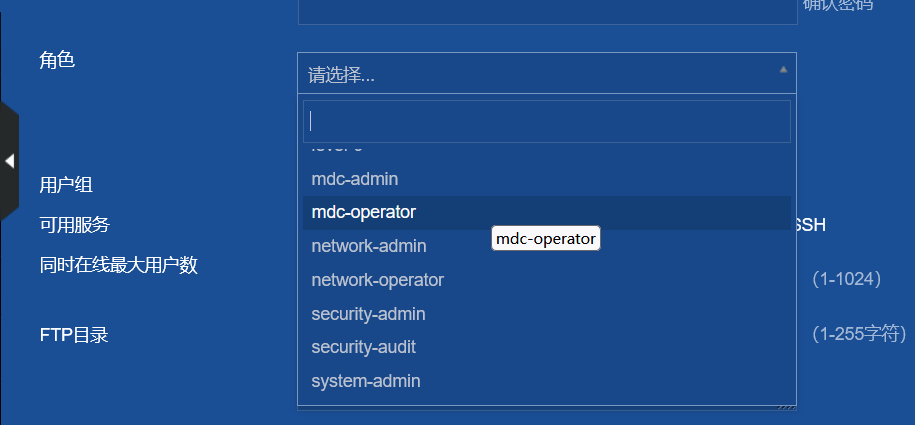Click the 请选择... role selection box
Image resolution: width=915 pixels, height=425 pixels.
coord(540,74)
